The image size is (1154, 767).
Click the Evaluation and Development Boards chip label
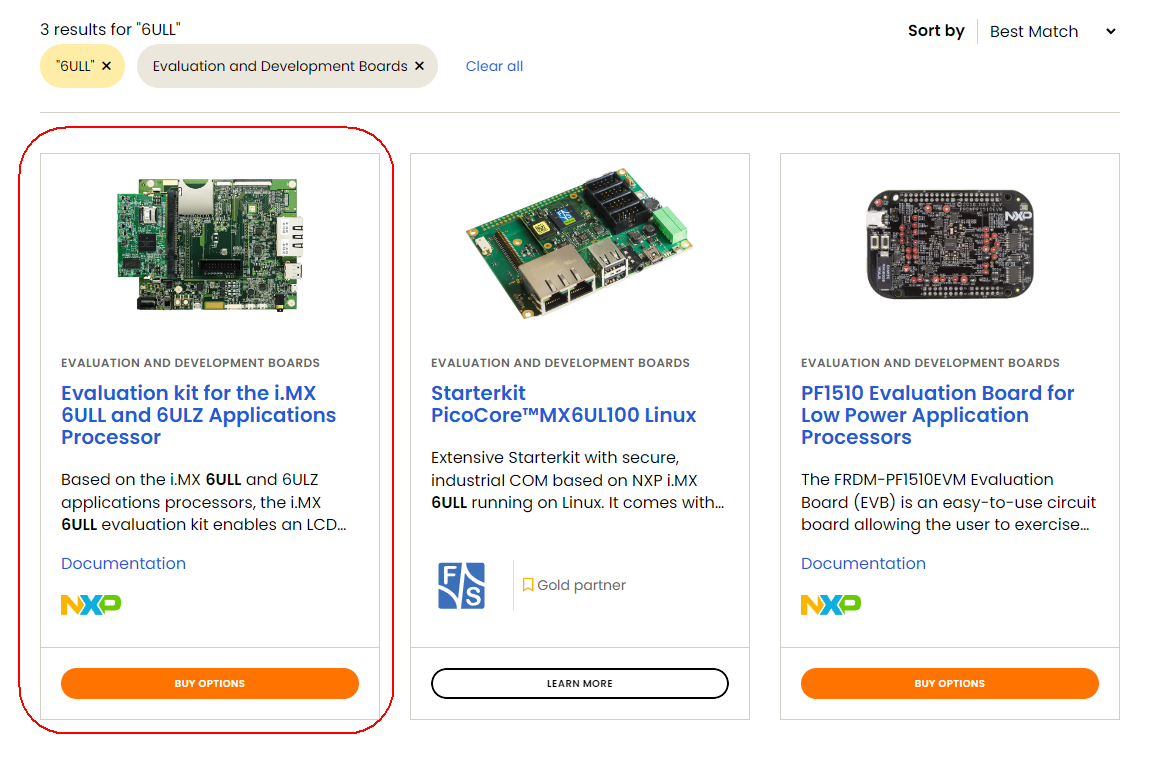(280, 66)
